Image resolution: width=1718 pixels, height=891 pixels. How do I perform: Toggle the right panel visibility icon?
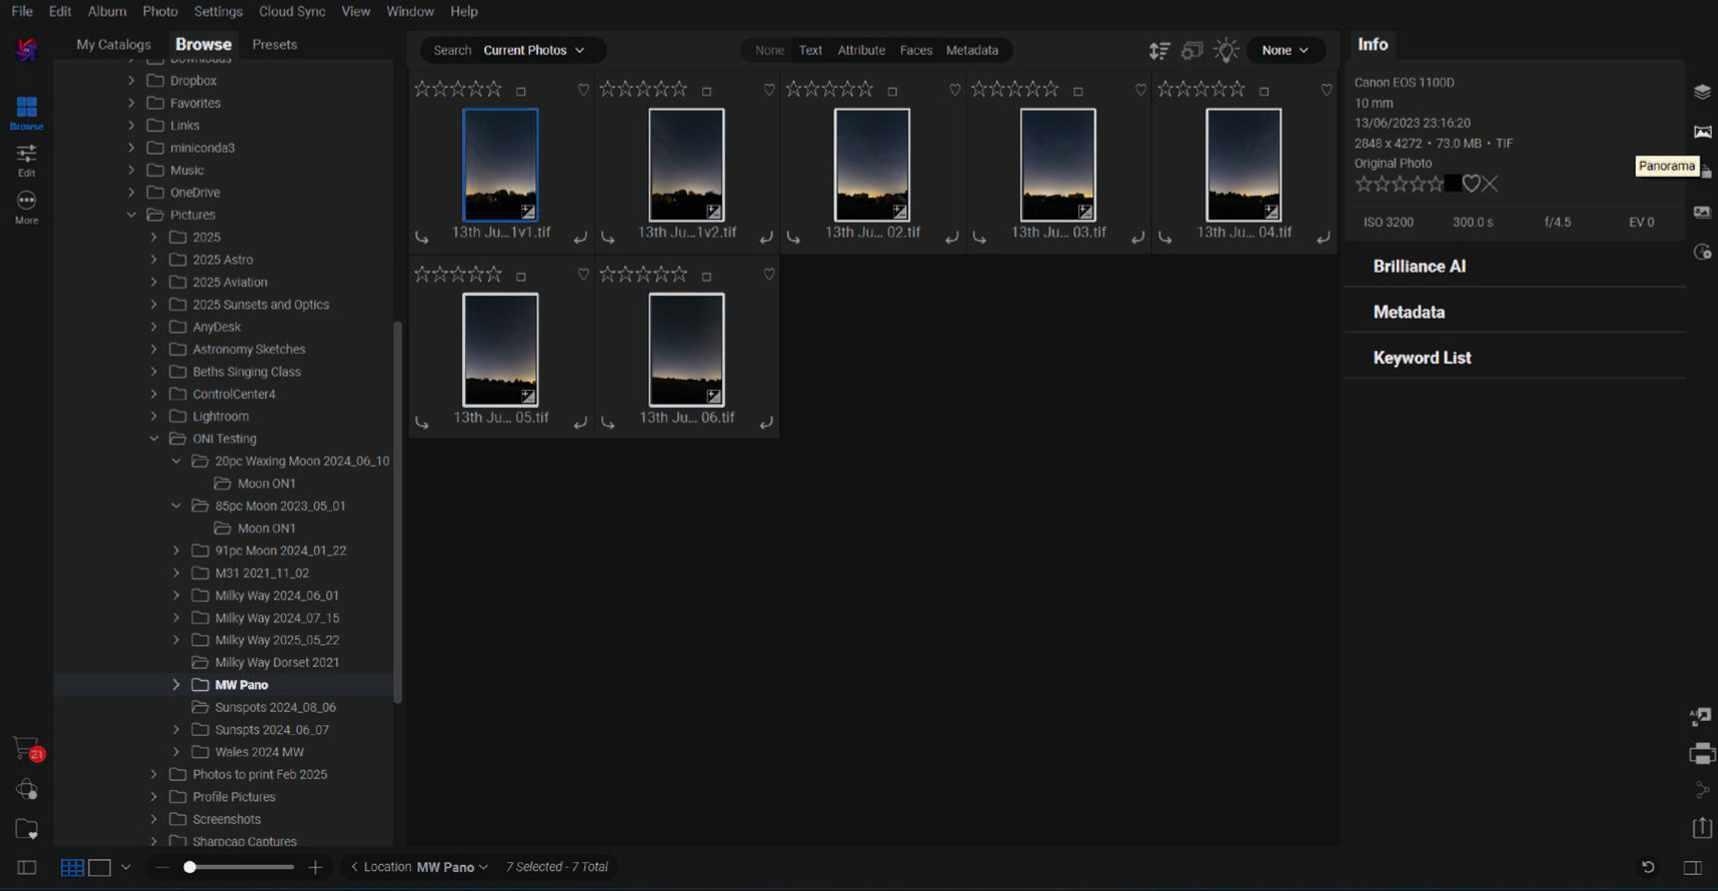1693,867
